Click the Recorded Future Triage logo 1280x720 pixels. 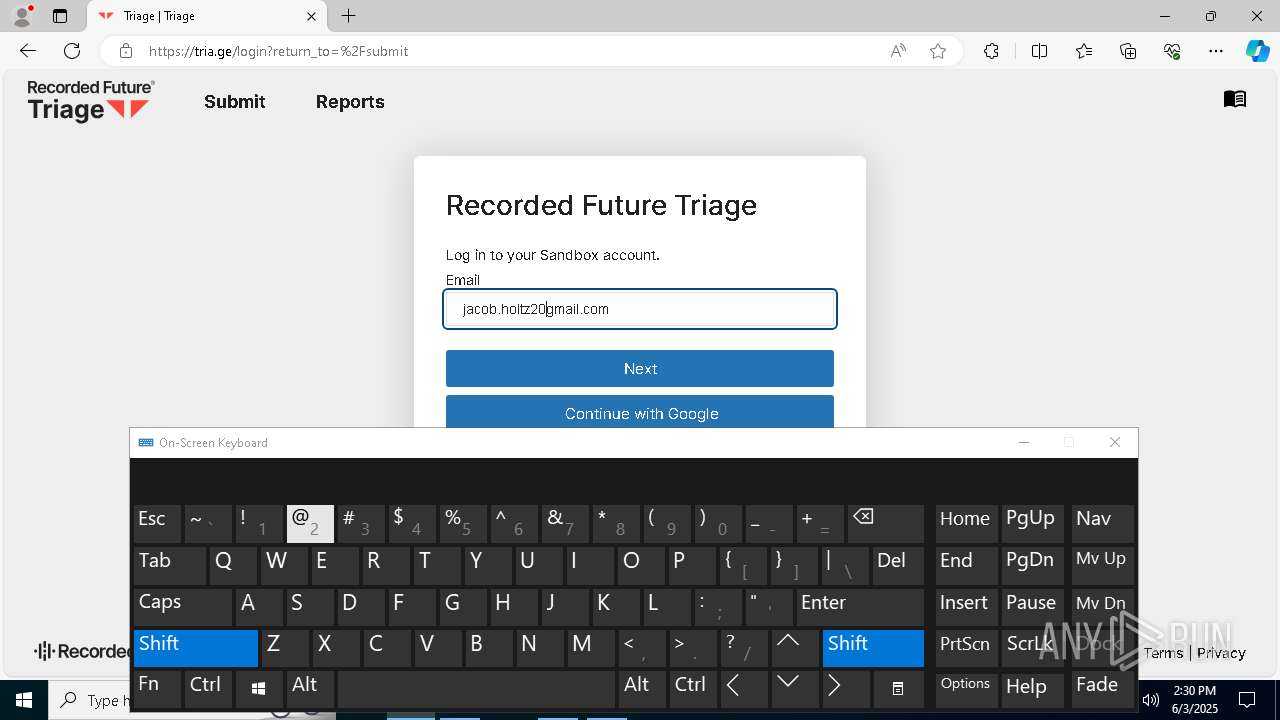click(91, 101)
